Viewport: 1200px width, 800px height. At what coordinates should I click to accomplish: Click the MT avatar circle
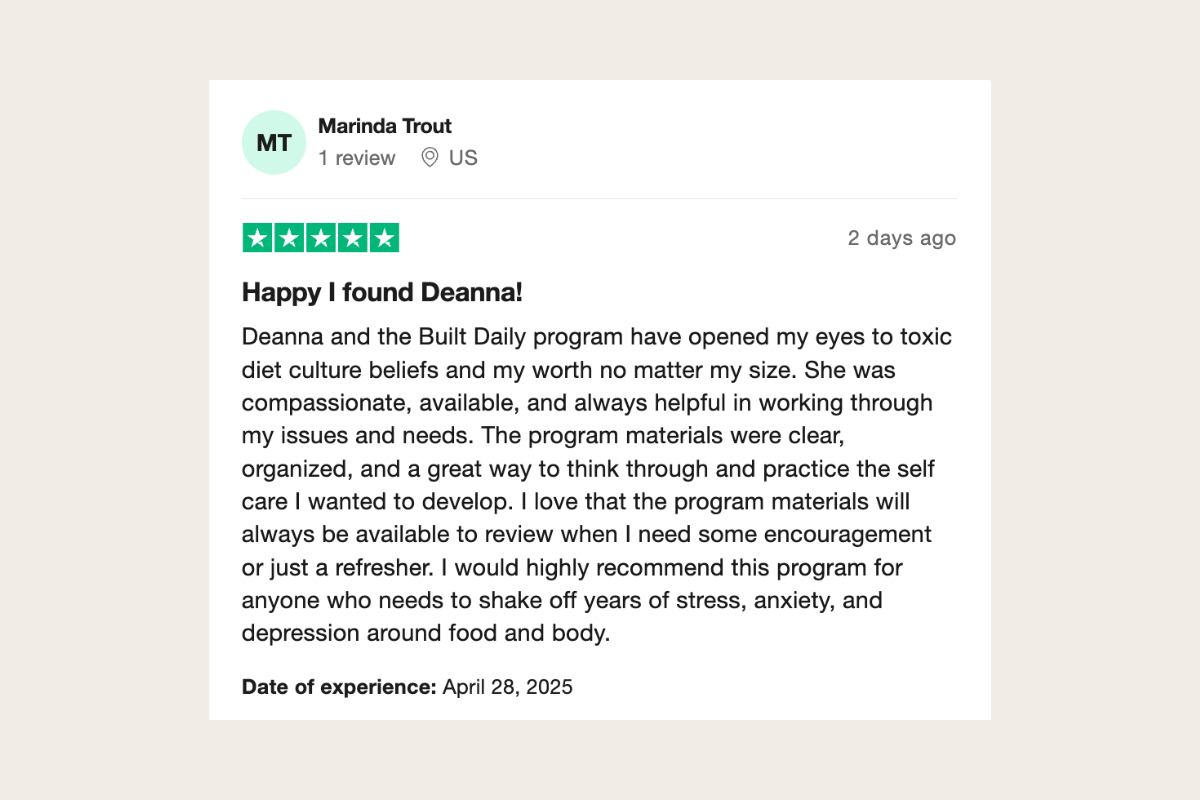(x=274, y=142)
